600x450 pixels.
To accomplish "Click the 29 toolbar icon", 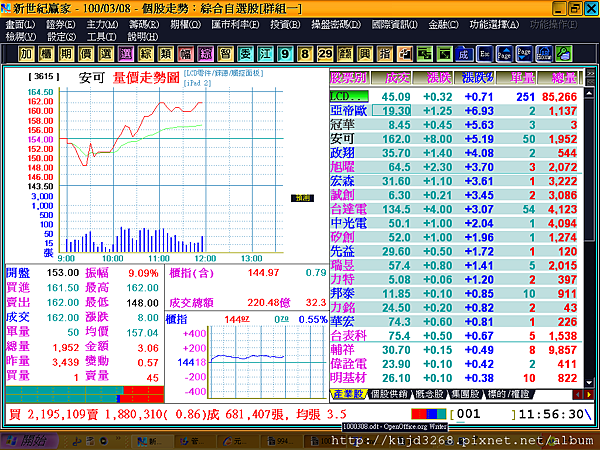I will [324, 54].
